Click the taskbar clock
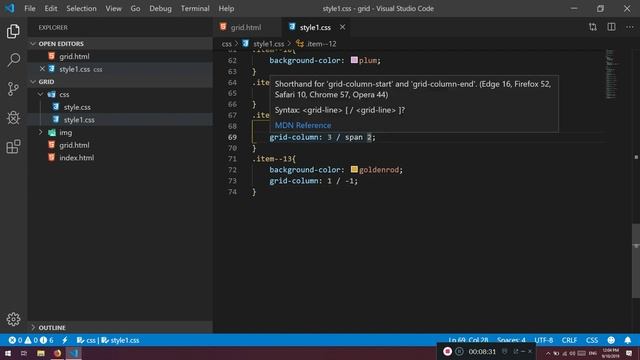The image size is (640, 360). 611,353
